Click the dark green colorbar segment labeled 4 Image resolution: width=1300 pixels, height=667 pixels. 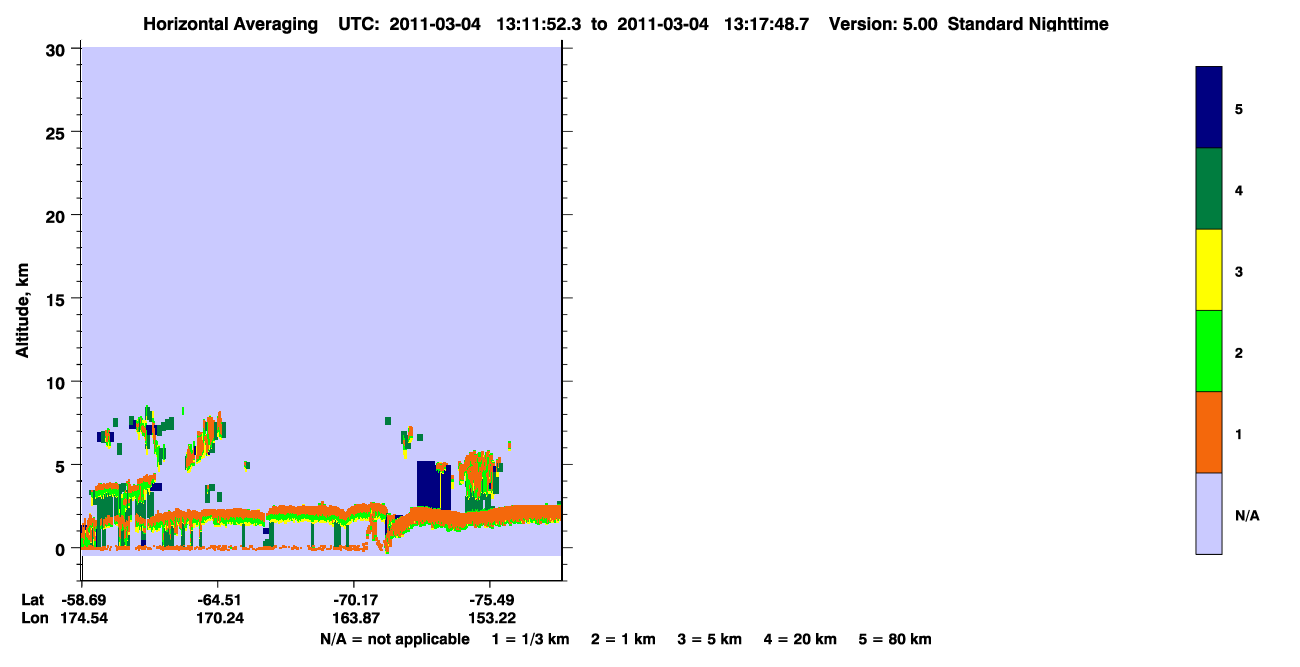point(1209,189)
